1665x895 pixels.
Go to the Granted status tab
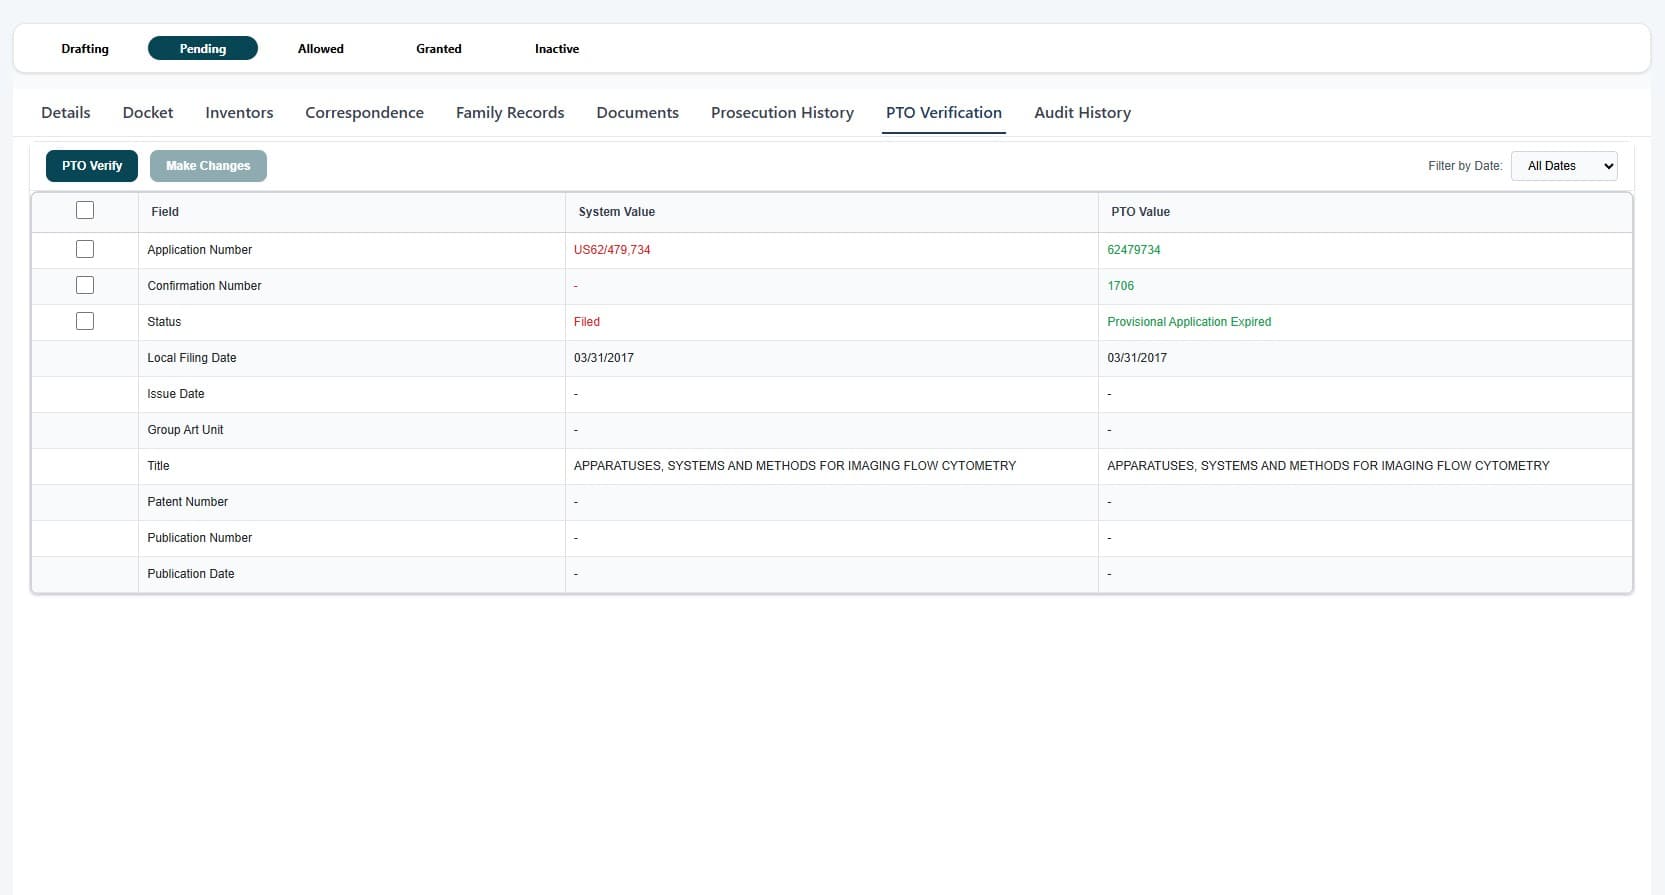(x=439, y=48)
